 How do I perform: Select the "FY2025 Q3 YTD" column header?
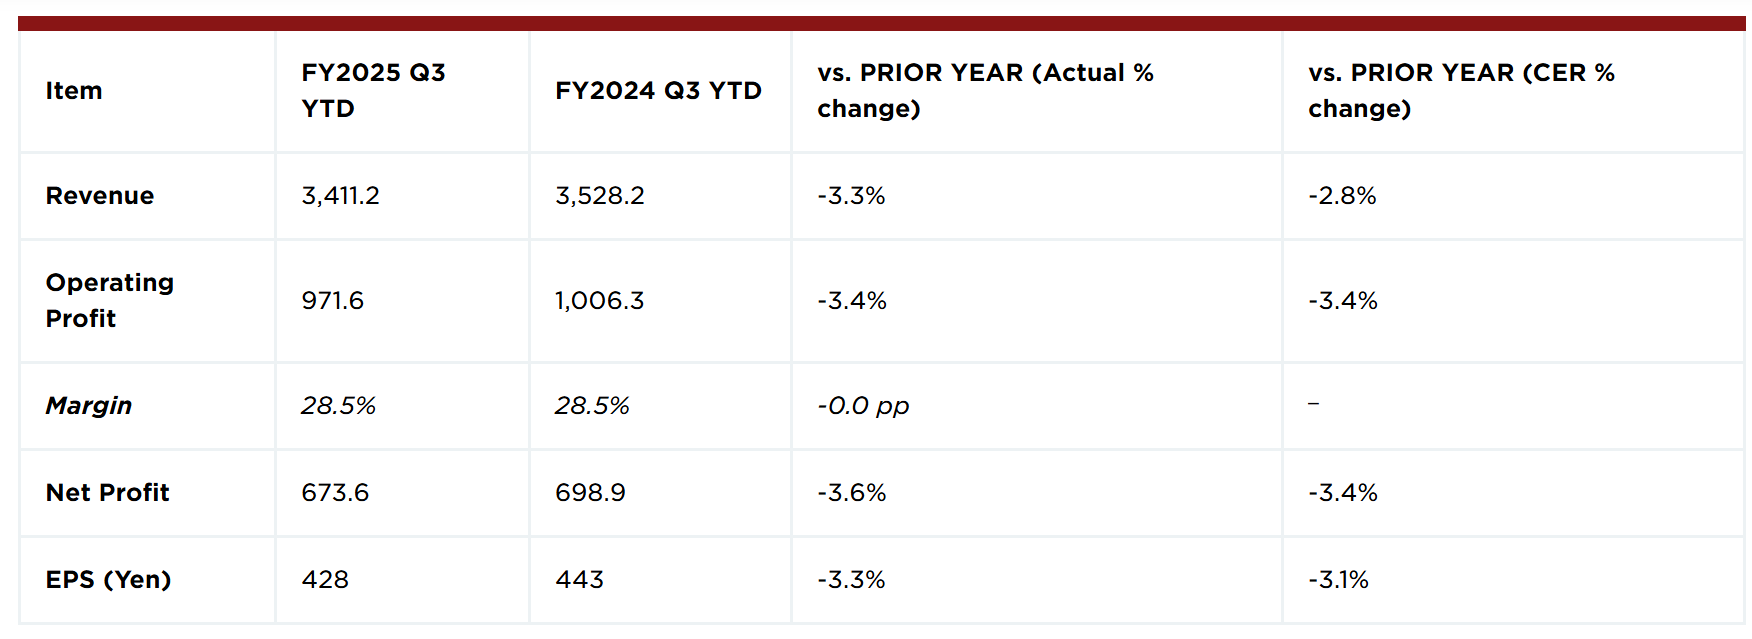coord(373,91)
